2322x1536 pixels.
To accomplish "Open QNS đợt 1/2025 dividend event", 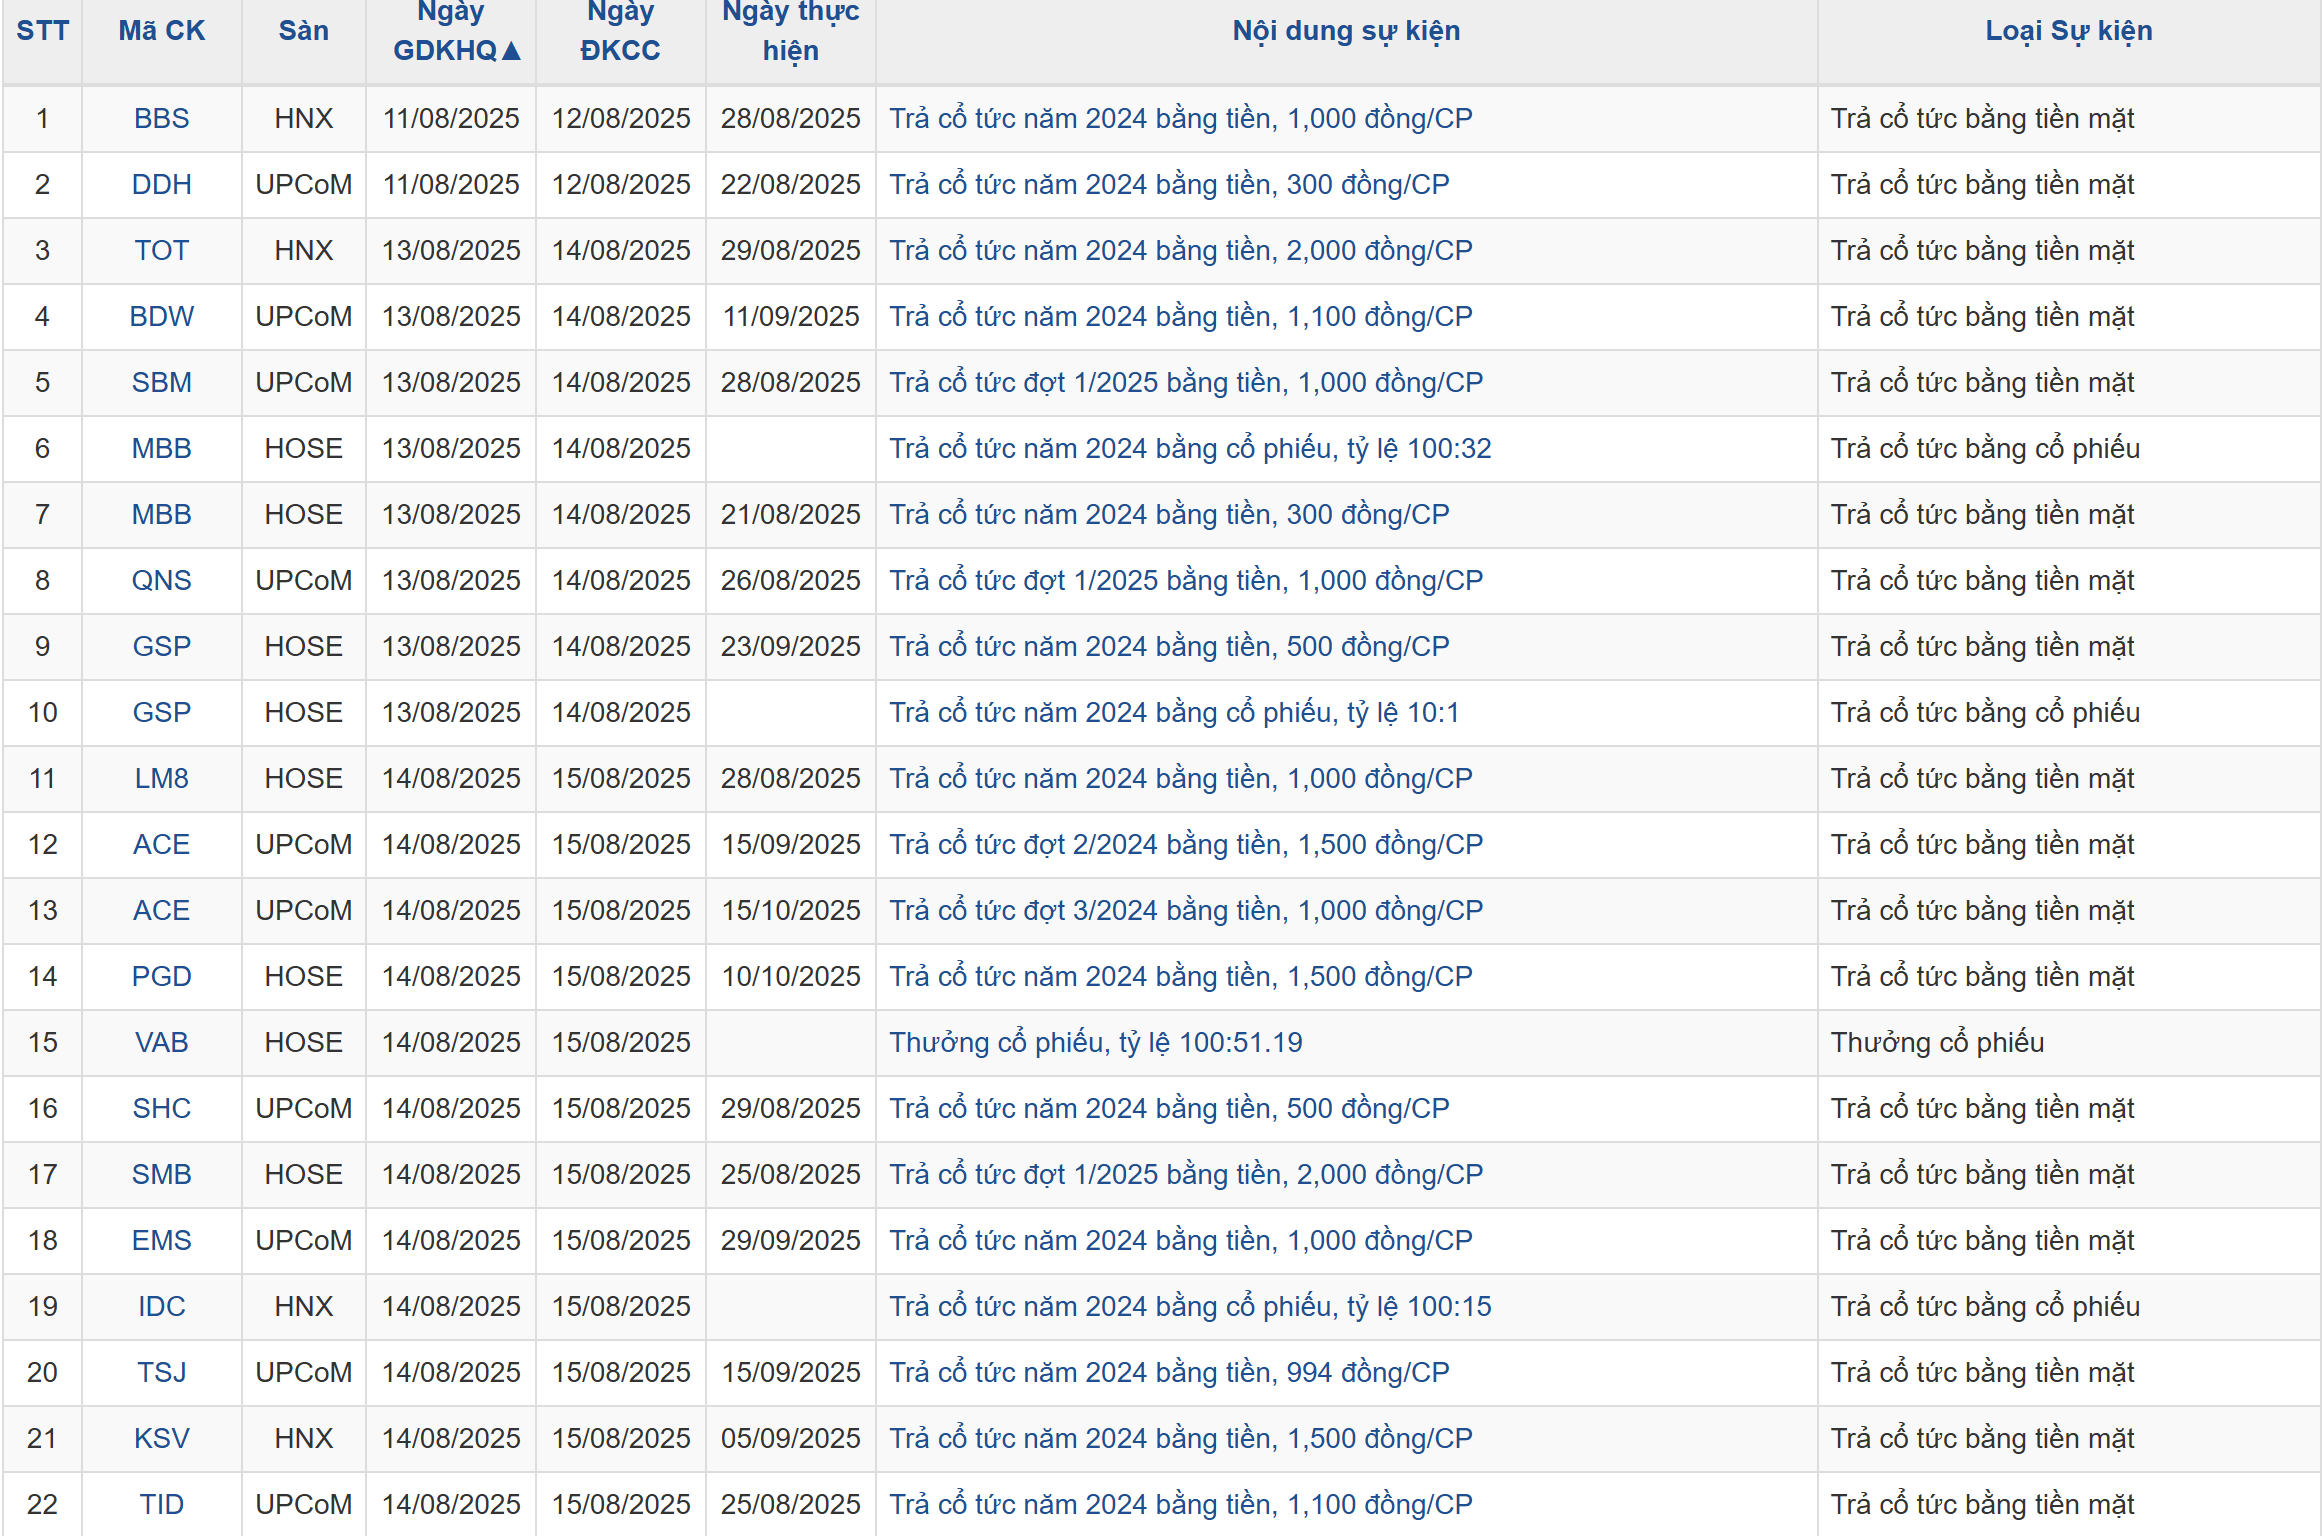I will coord(1186,581).
